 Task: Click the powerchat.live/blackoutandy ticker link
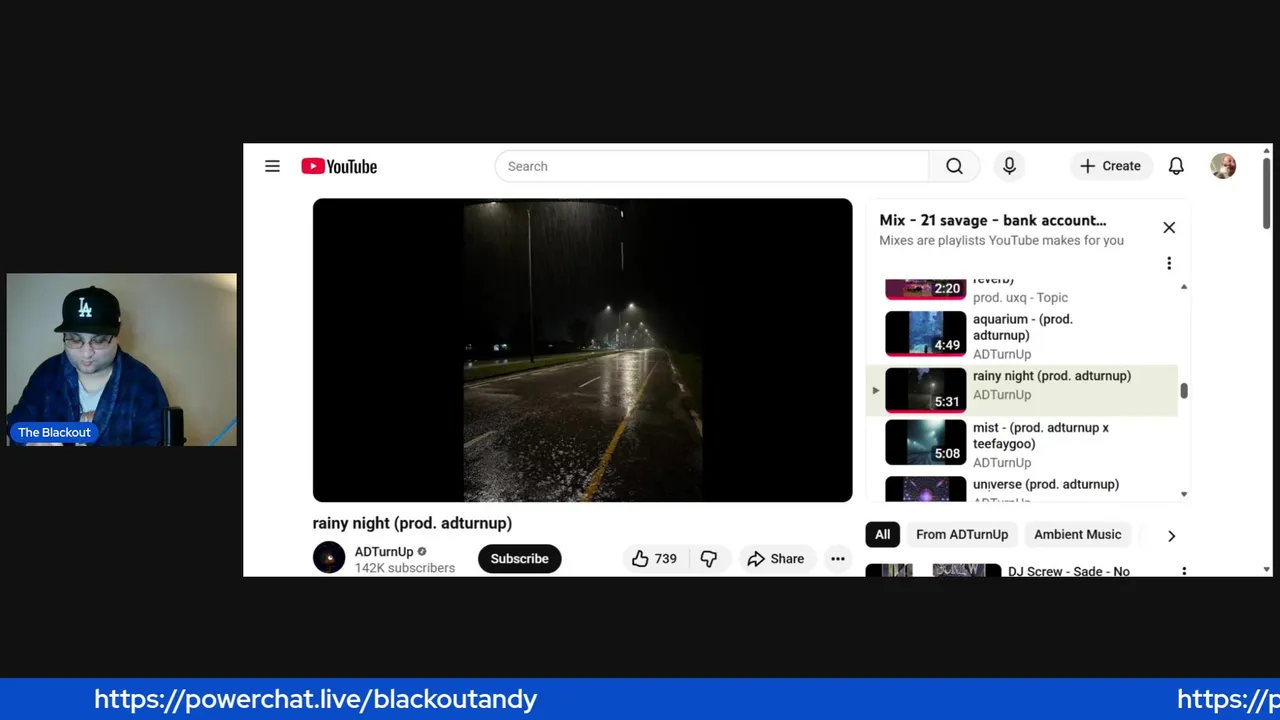coord(316,699)
